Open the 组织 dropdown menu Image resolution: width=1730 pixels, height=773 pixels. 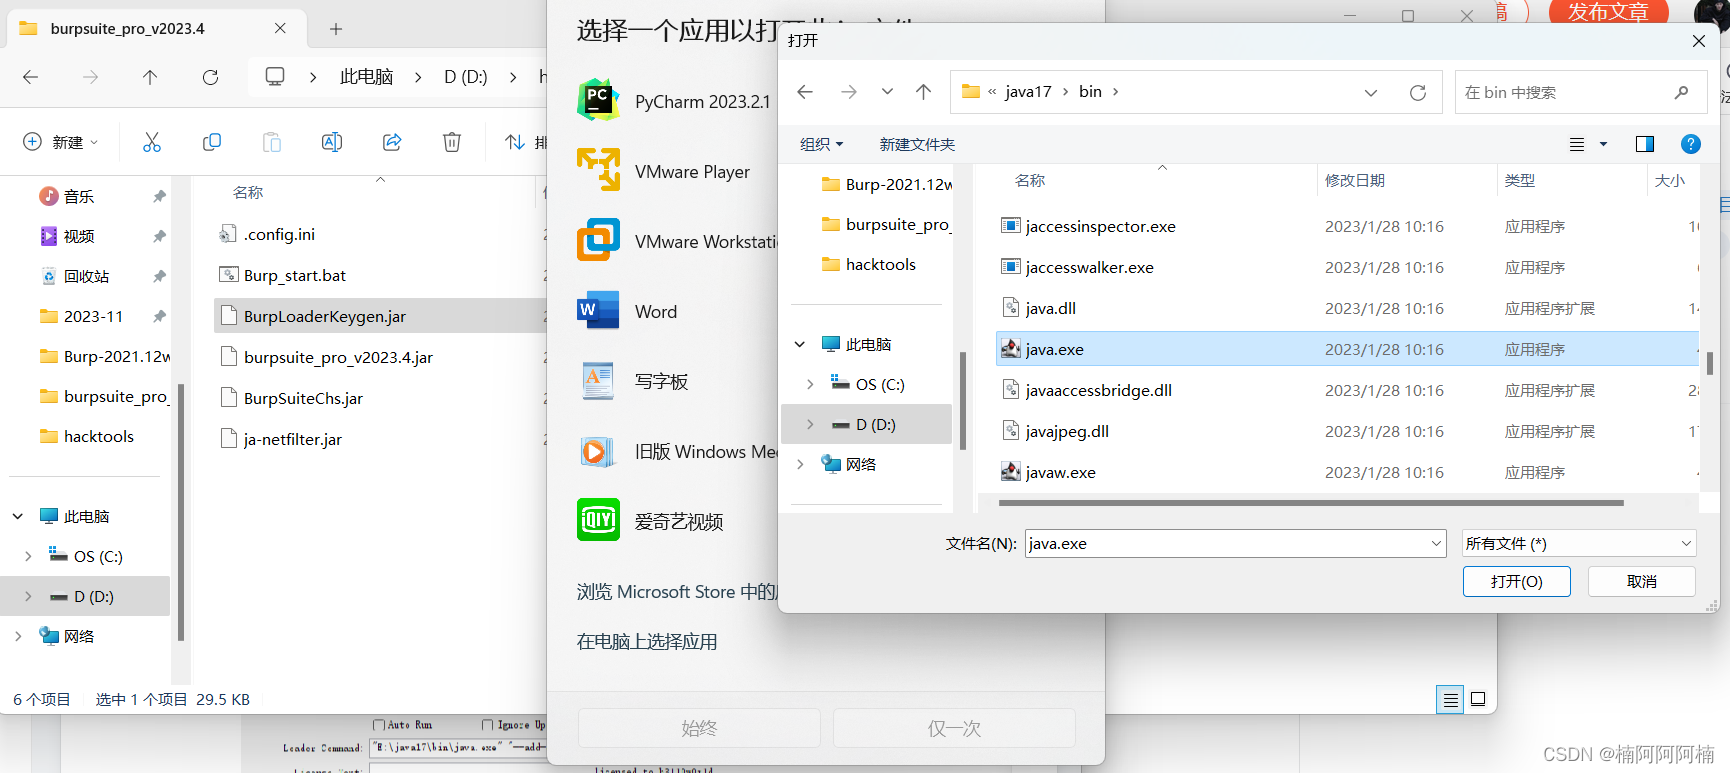821,144
